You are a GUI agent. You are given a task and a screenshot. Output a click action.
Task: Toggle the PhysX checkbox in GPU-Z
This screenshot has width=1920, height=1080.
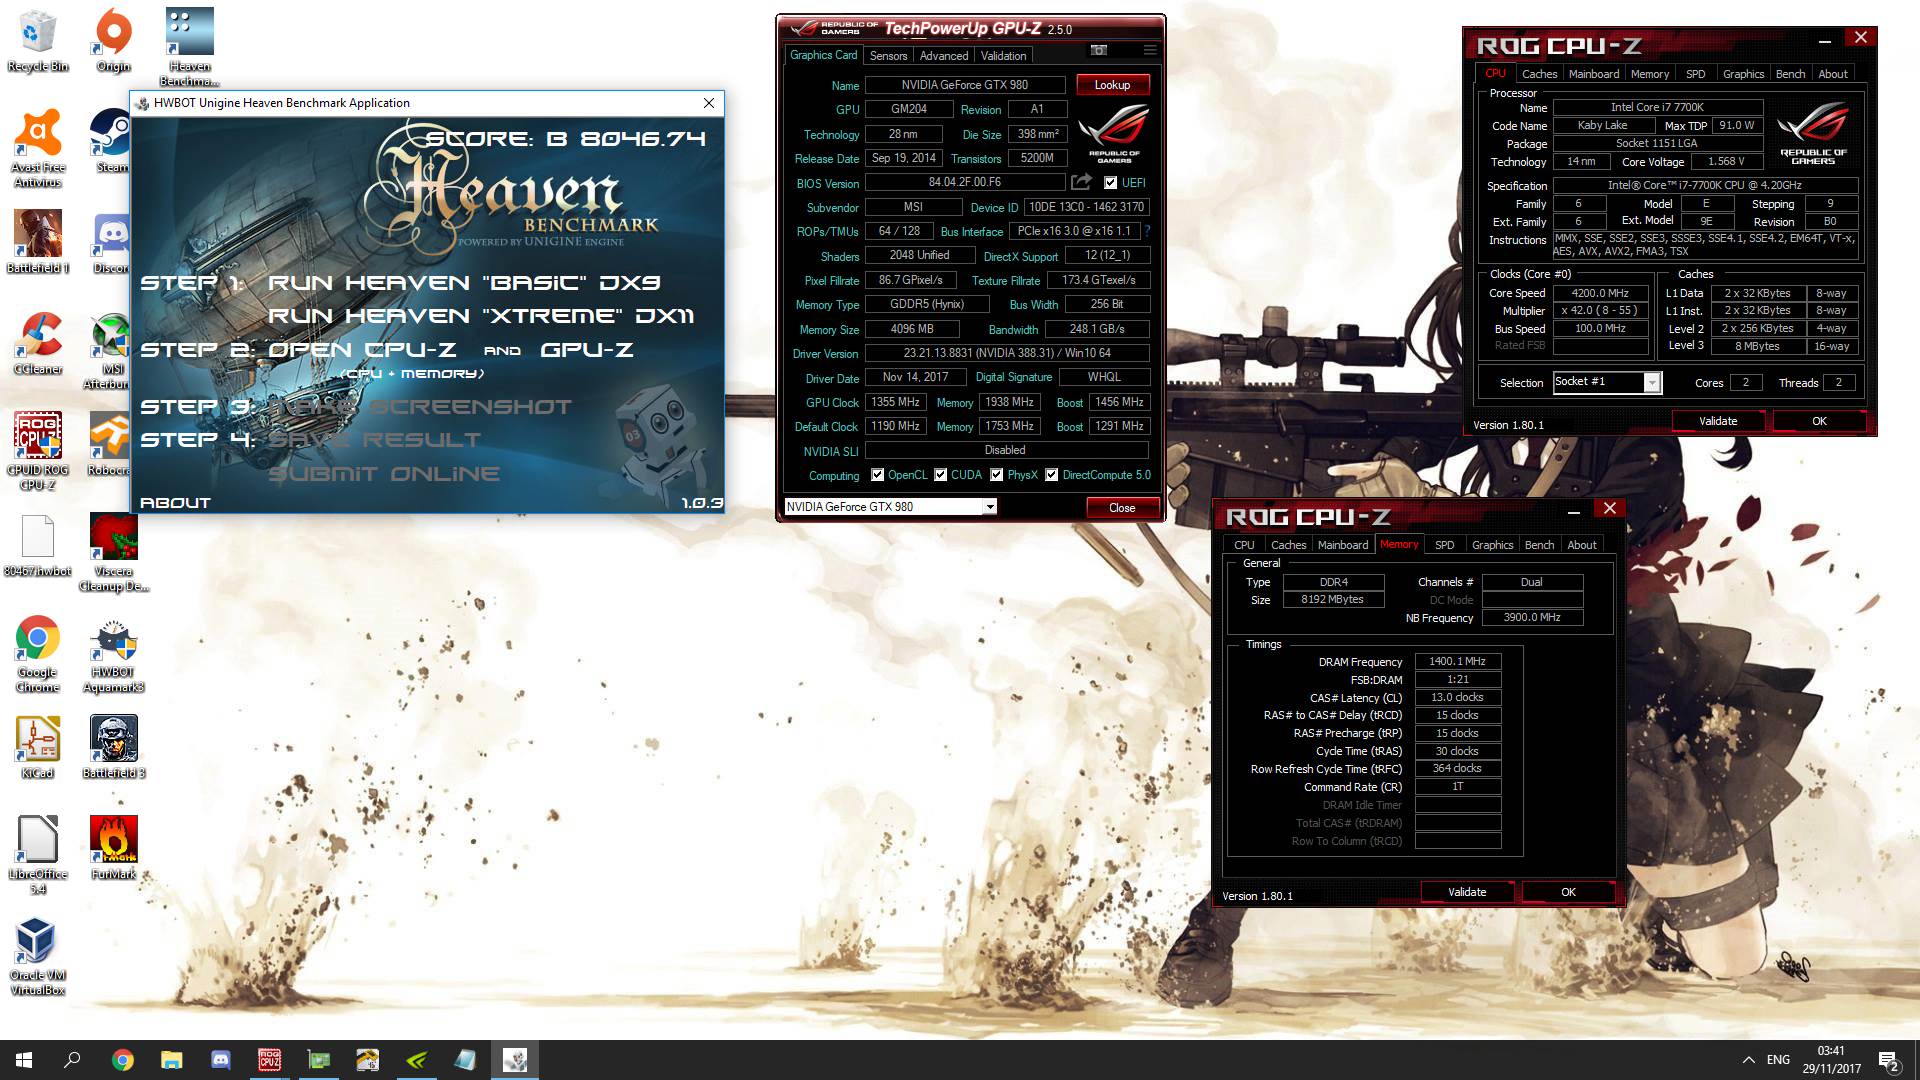tap(996, 475)
